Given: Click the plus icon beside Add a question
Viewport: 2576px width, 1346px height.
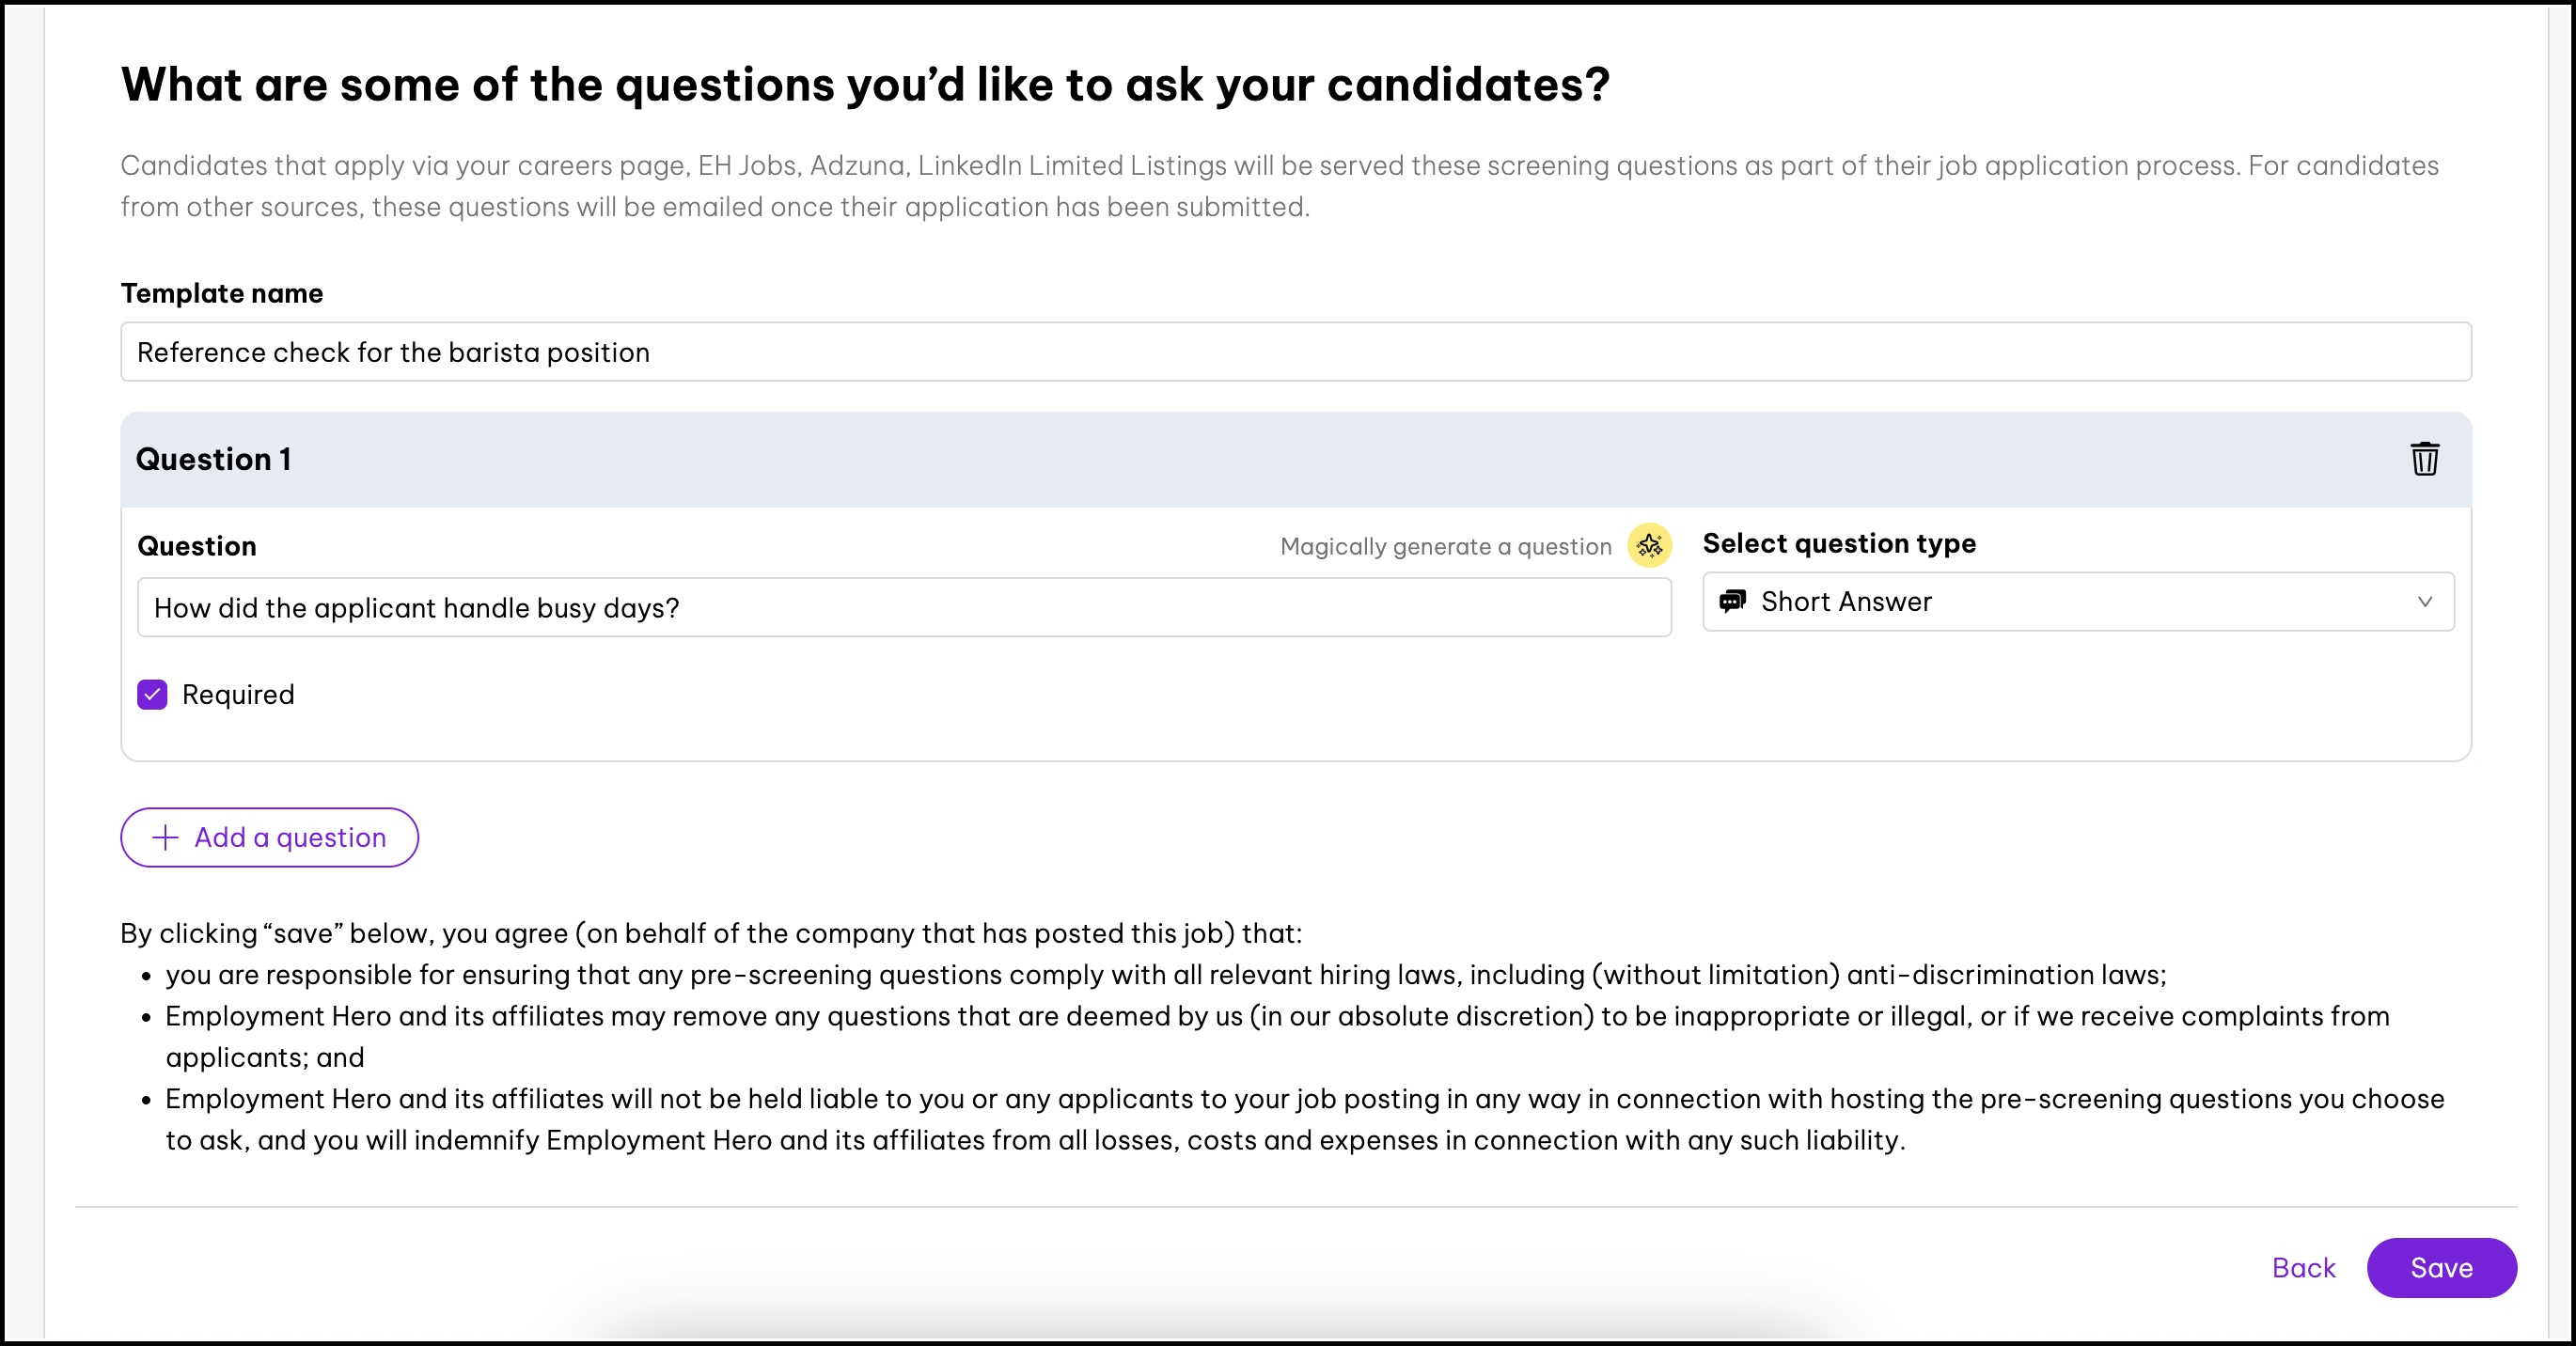Looking at the screenshot, I should (165, 837).
